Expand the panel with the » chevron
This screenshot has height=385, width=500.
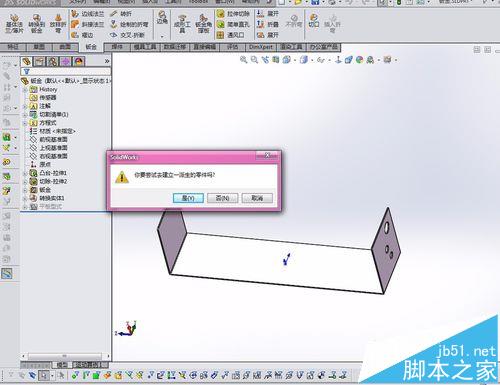click(107, 61)
